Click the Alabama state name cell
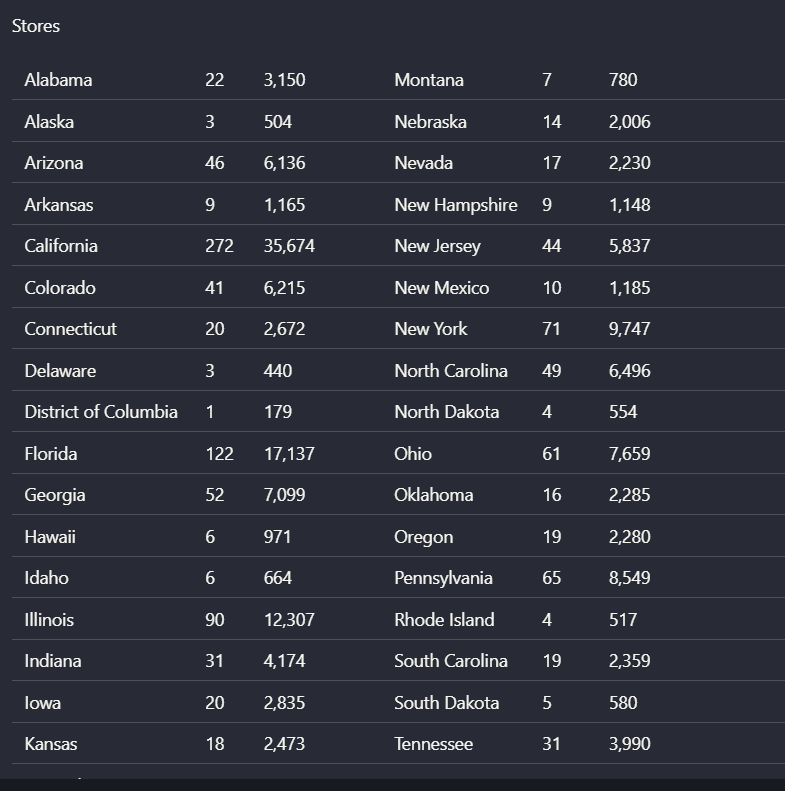Viewport: 785px width, 791px height. (x=58, y=80)
